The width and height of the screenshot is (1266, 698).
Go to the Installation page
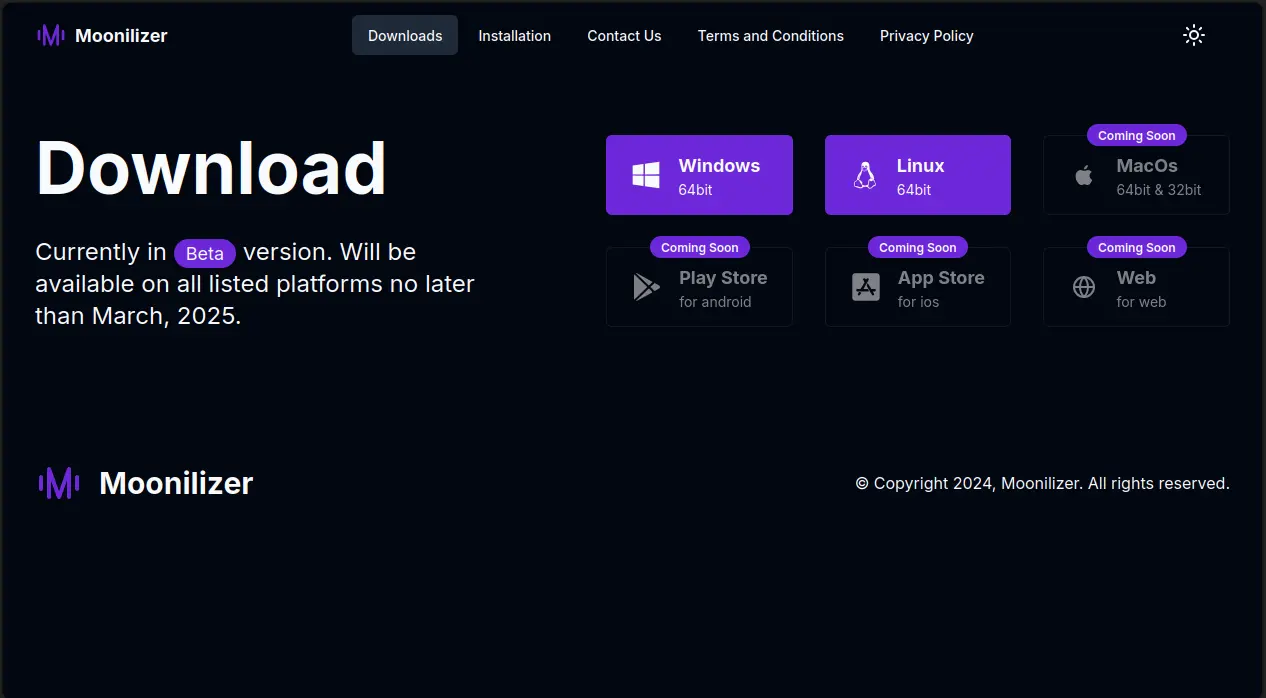pyautogui.click(x=514, y=36)
